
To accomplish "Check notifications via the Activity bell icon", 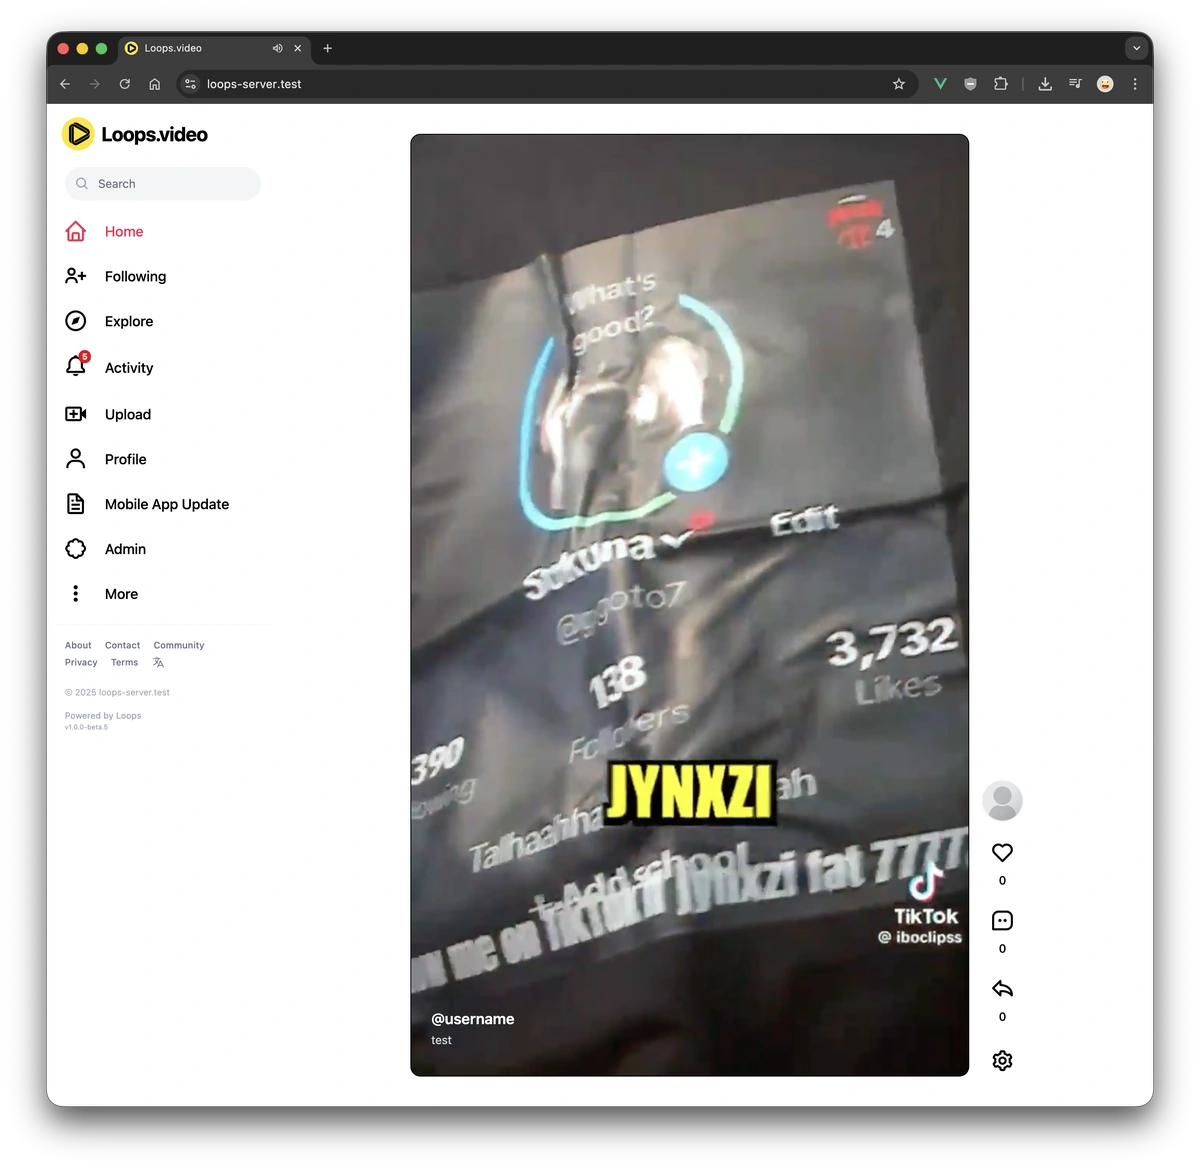I will [75, 367].
